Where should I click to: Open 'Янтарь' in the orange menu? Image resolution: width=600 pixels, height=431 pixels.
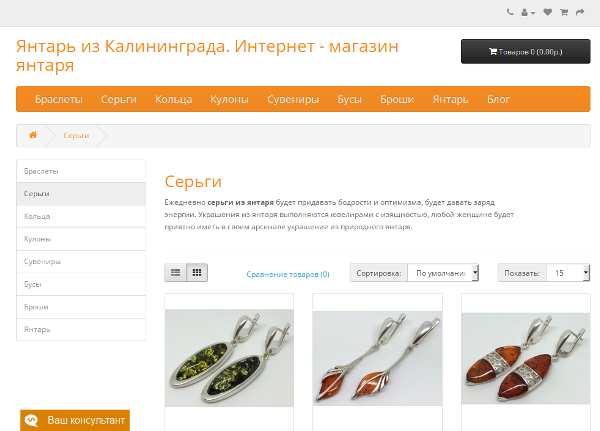(x=450, y=99)
